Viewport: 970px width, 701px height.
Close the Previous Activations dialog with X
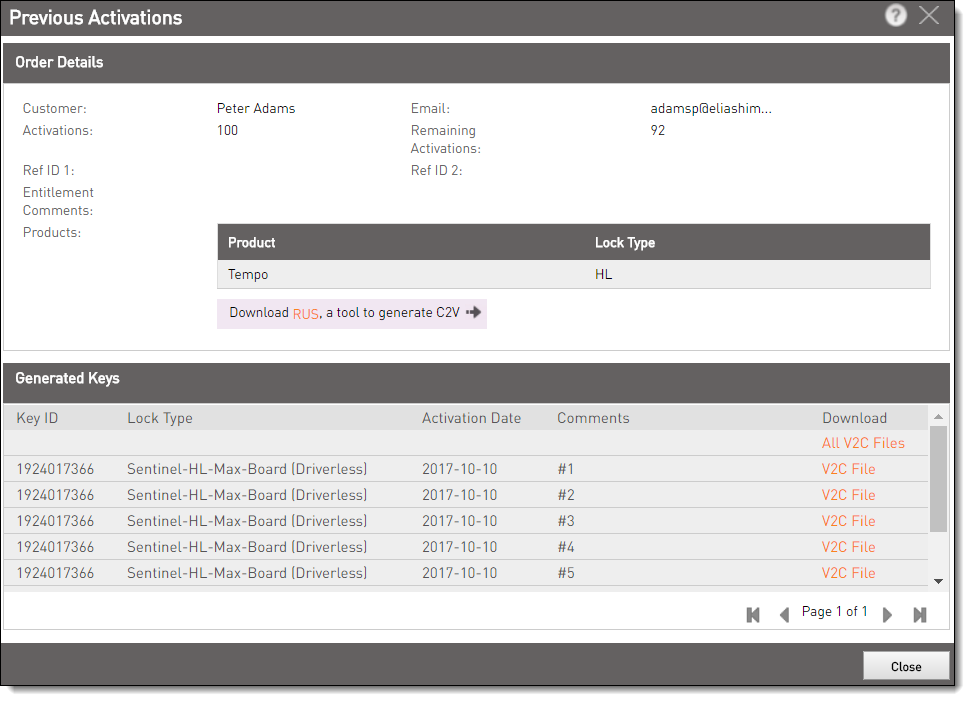tap(929, 15)
